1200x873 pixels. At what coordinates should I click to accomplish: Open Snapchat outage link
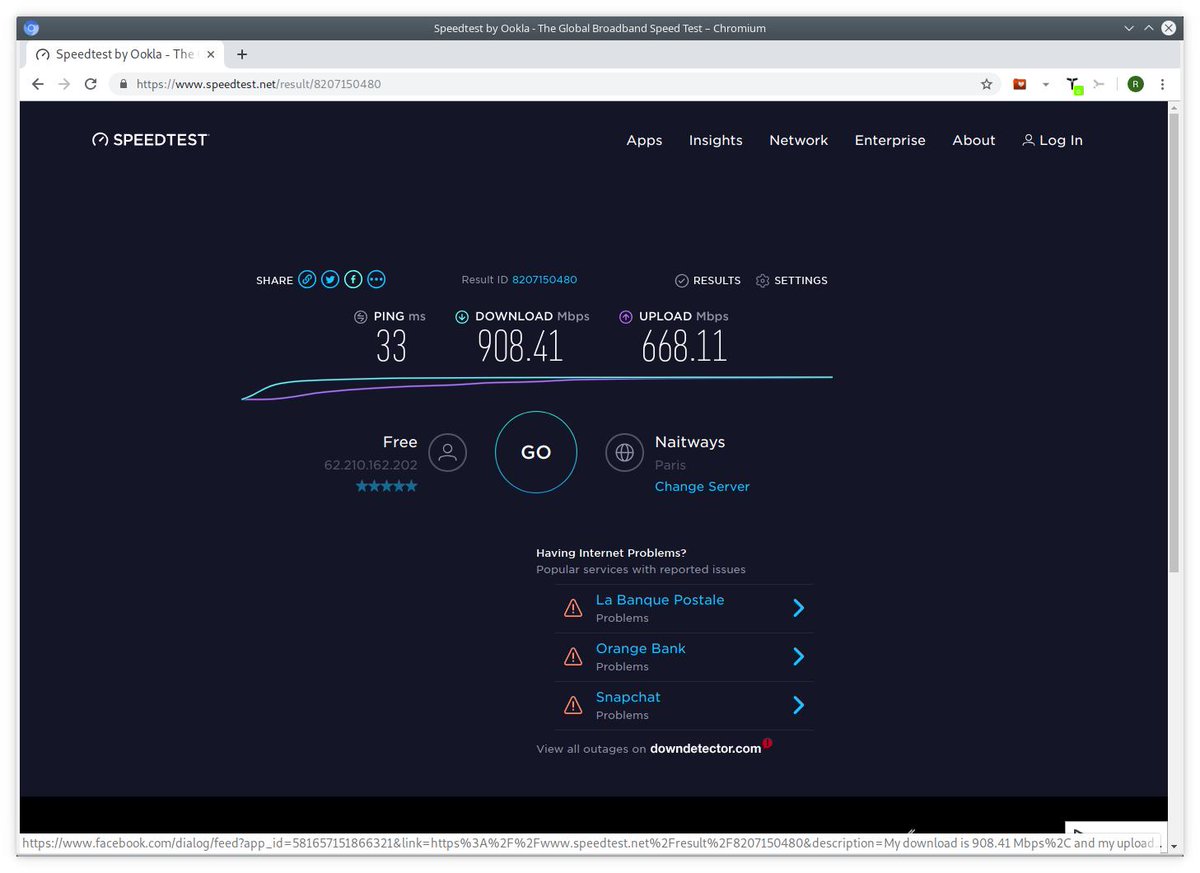[628, 697]
